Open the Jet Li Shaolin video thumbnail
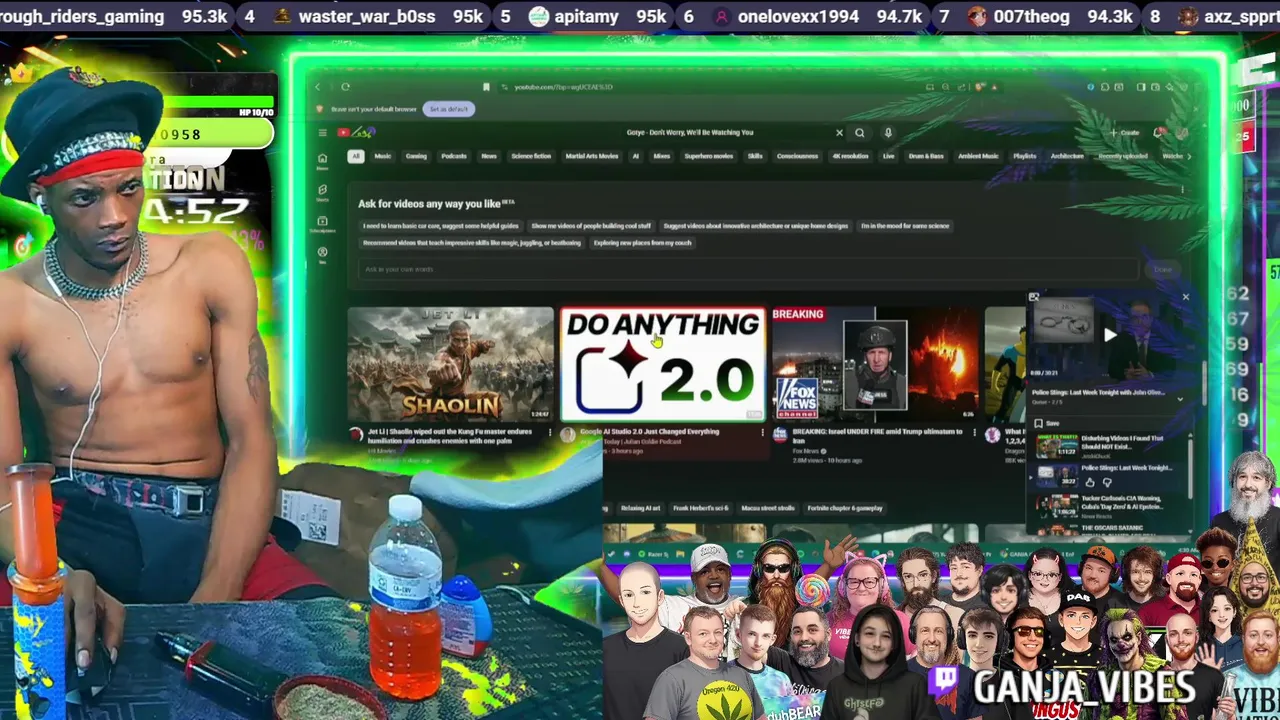Image resolution: width=1280 pixels, height=720 pixels. (450, 363)
